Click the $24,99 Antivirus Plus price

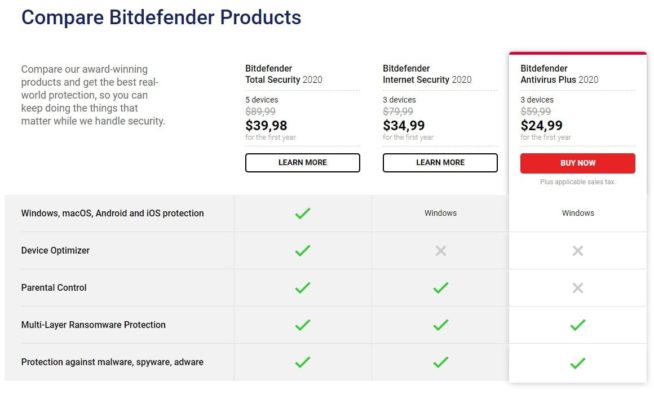tap(541, 125)
